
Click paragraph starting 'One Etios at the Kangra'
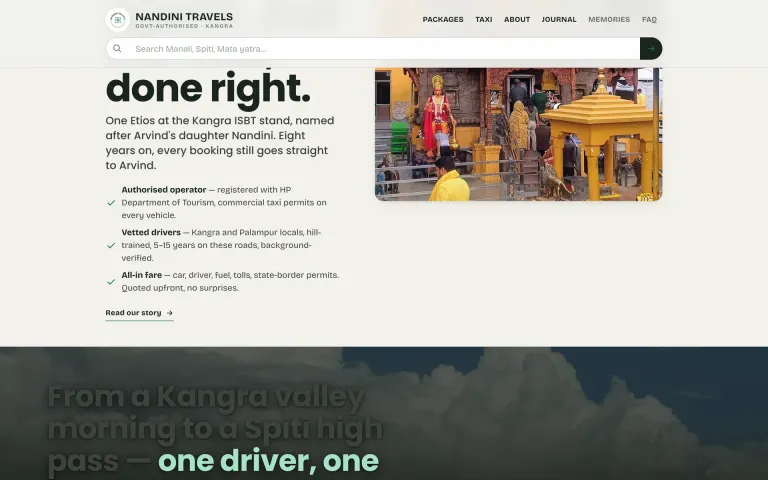(x=220, y=143)
